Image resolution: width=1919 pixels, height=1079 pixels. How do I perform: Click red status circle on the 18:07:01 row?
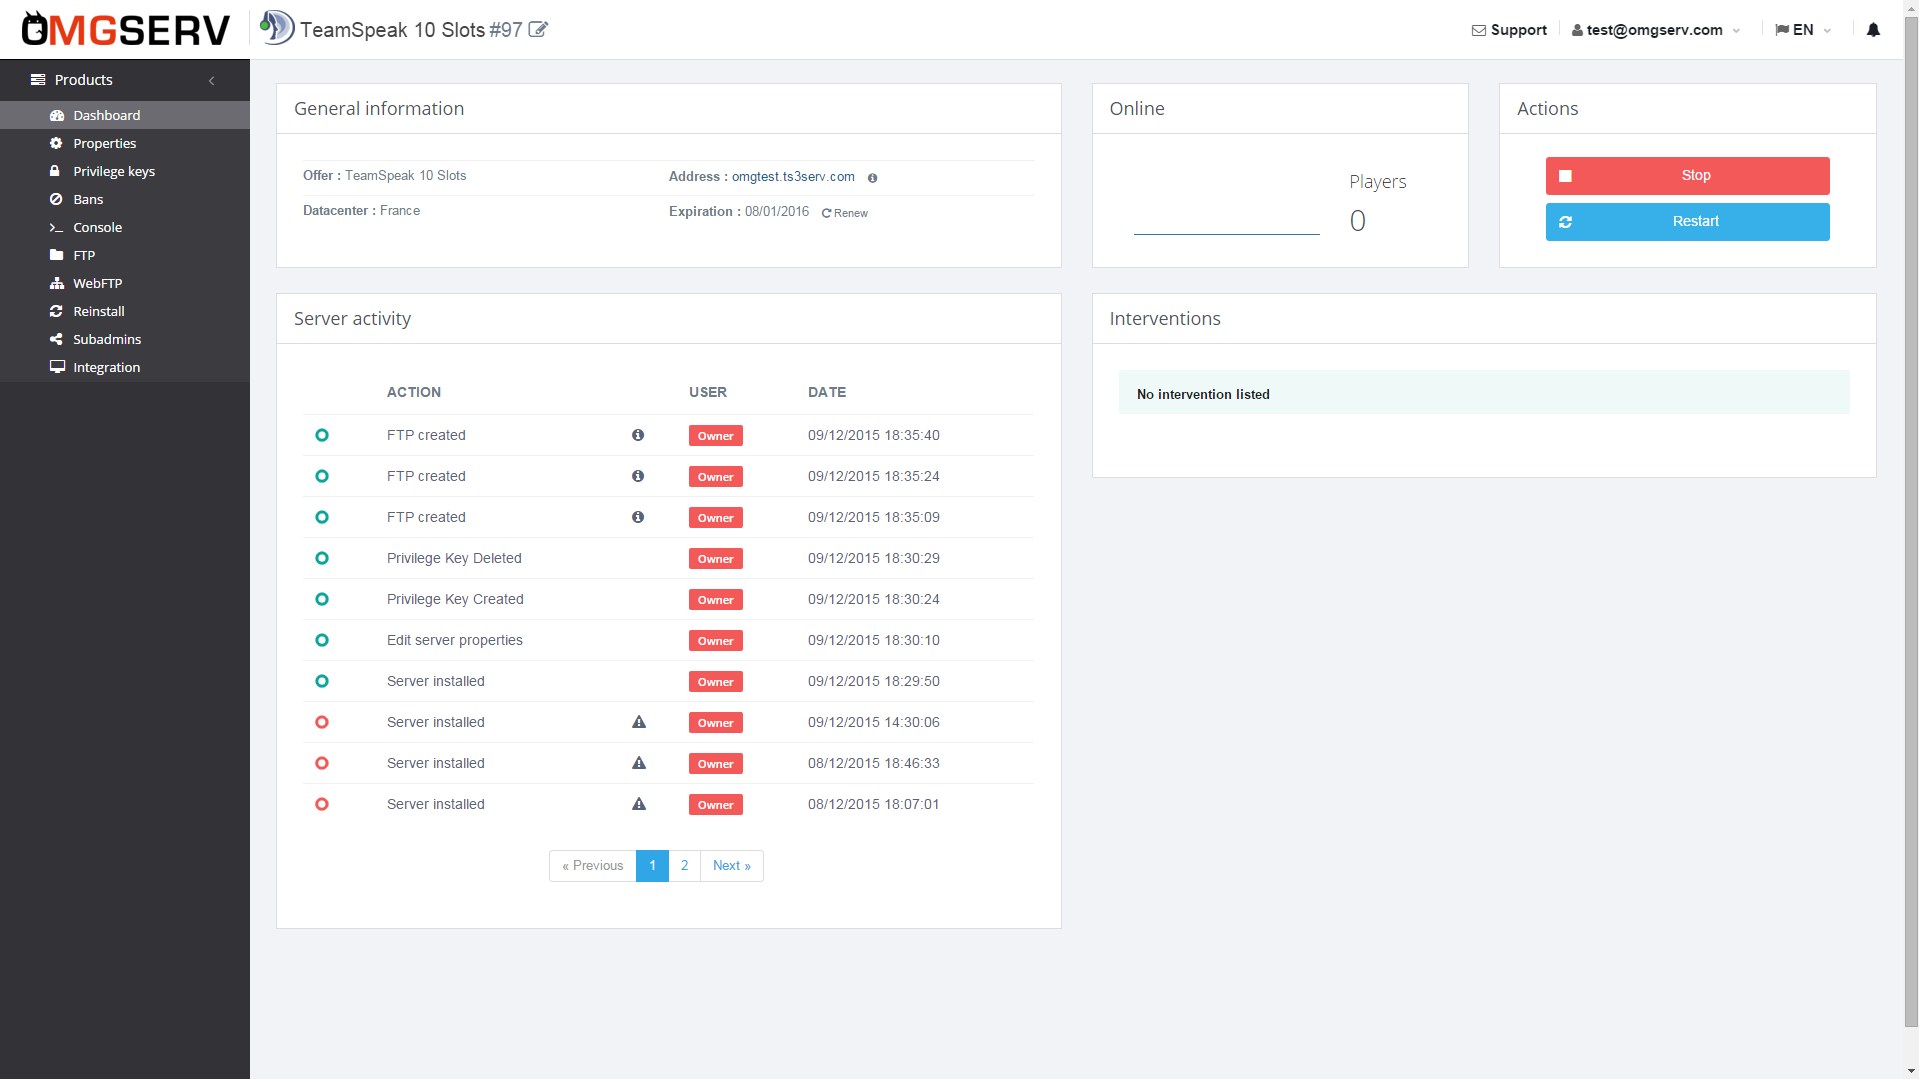pyautogui.click(x=322, y=804)
